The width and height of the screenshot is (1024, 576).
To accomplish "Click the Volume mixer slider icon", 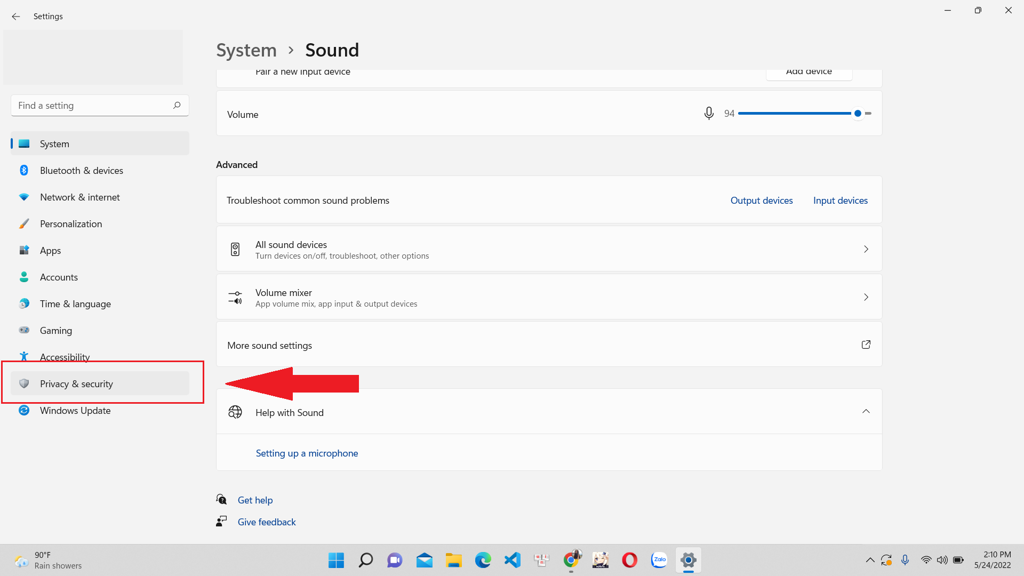I will point(235,298).
